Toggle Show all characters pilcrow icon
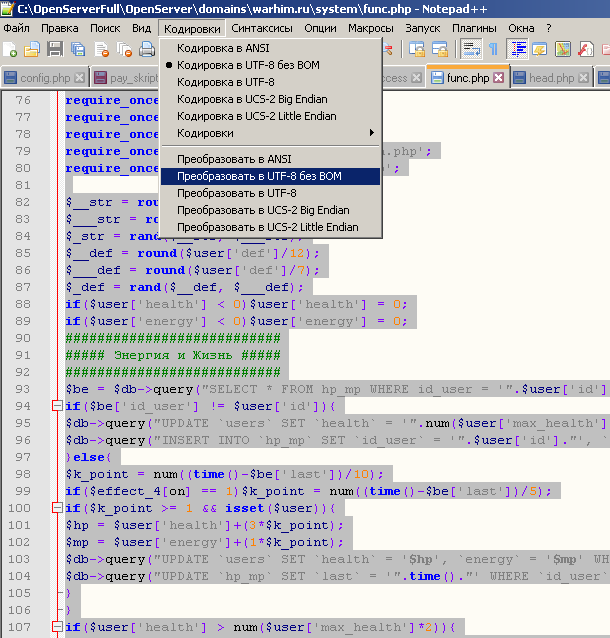The image size is (610, 638). (493, 49)
